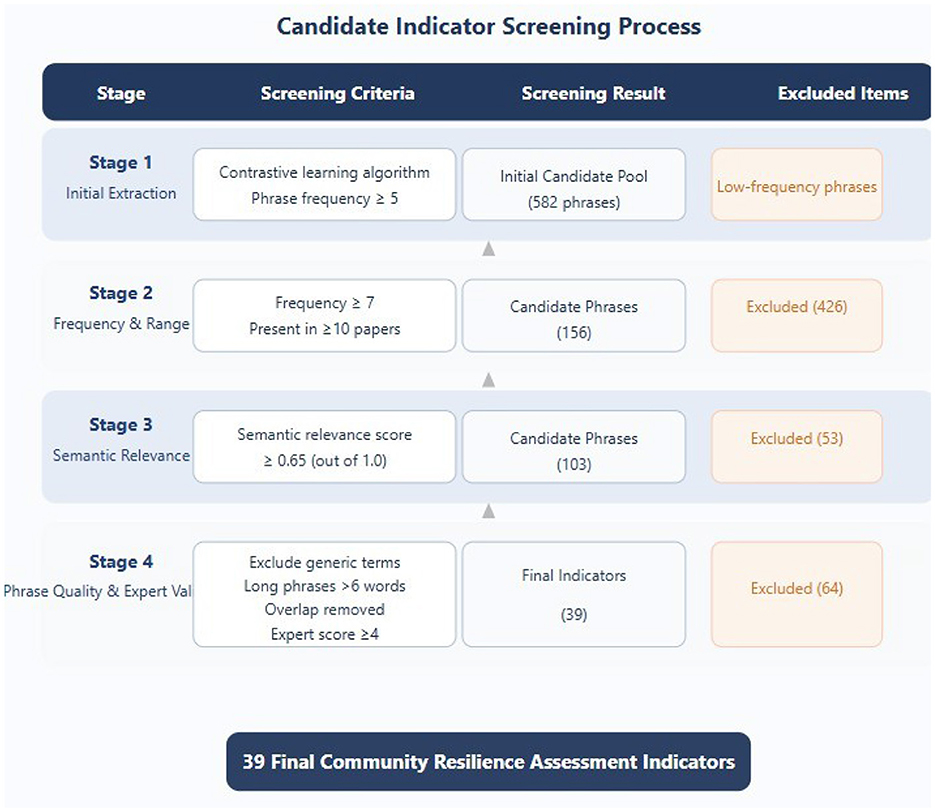This screenshot has width=935, height=812.
Task: Click the Semantic relevance score criteria box
Action: click(x=324, y=446)
